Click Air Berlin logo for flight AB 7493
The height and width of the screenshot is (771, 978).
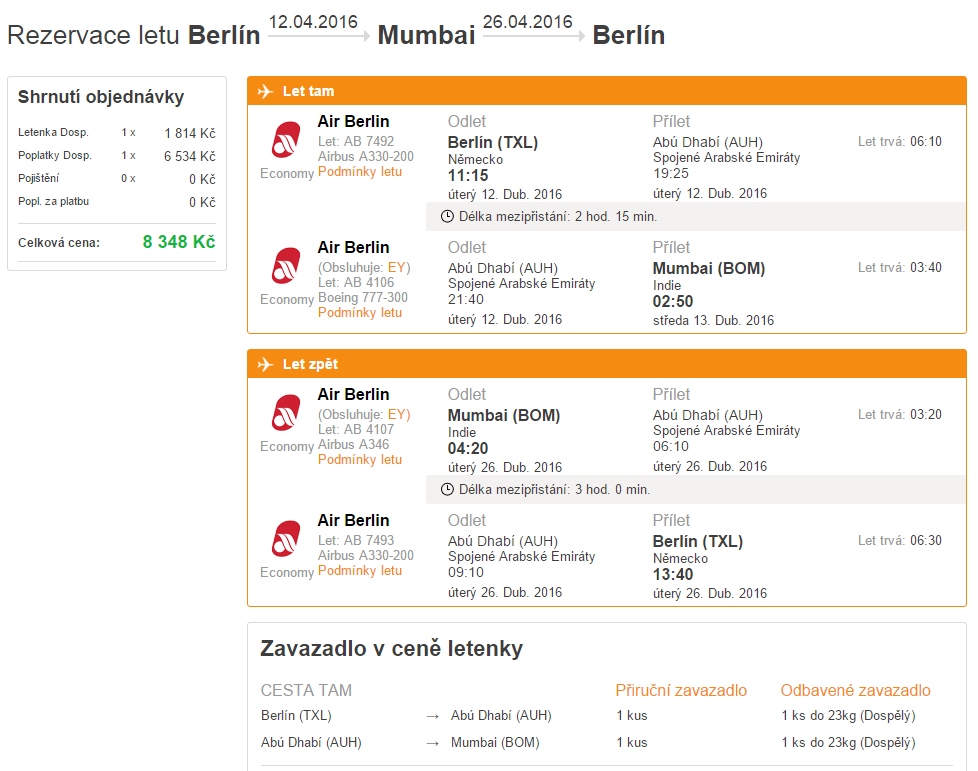tap(286, 539)
